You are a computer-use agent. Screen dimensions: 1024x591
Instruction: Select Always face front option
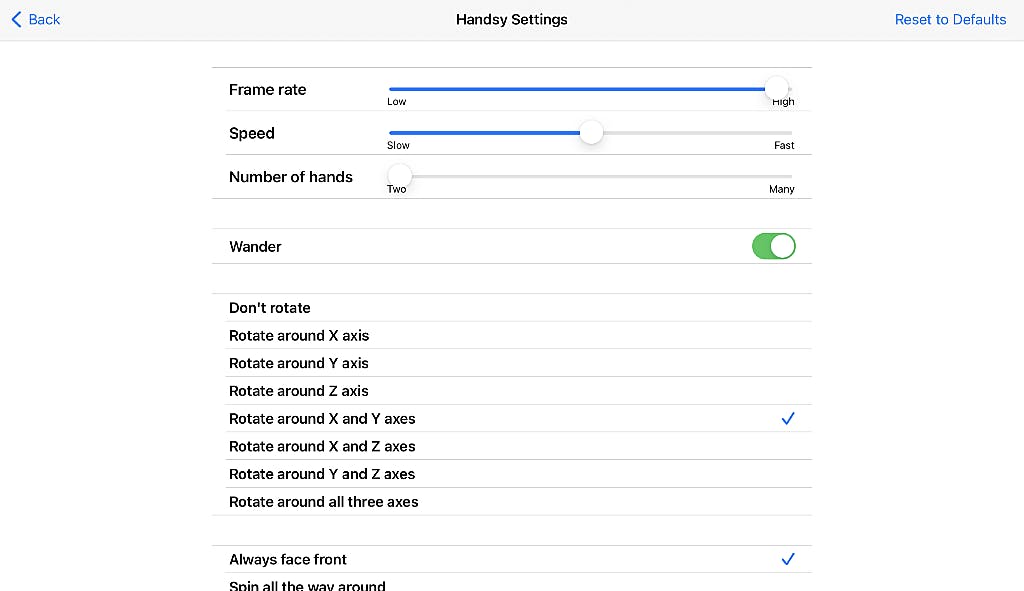point(288,560)
